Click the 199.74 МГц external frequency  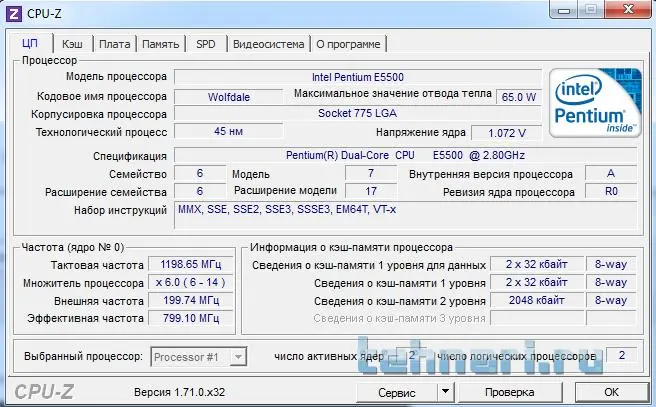click(191, 300)
